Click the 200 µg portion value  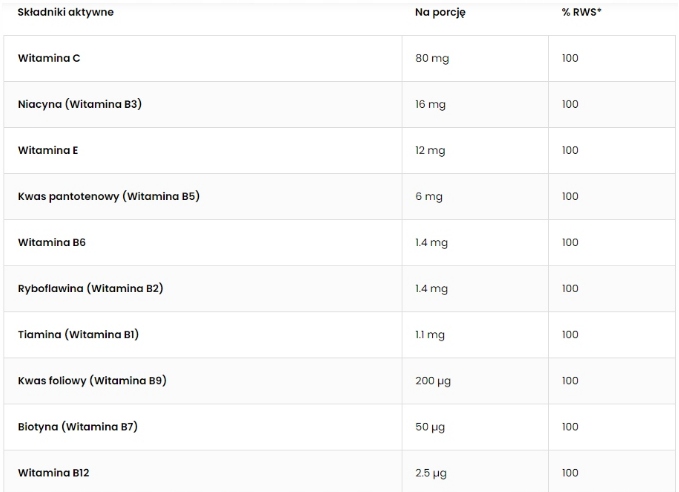pos(432,380)
